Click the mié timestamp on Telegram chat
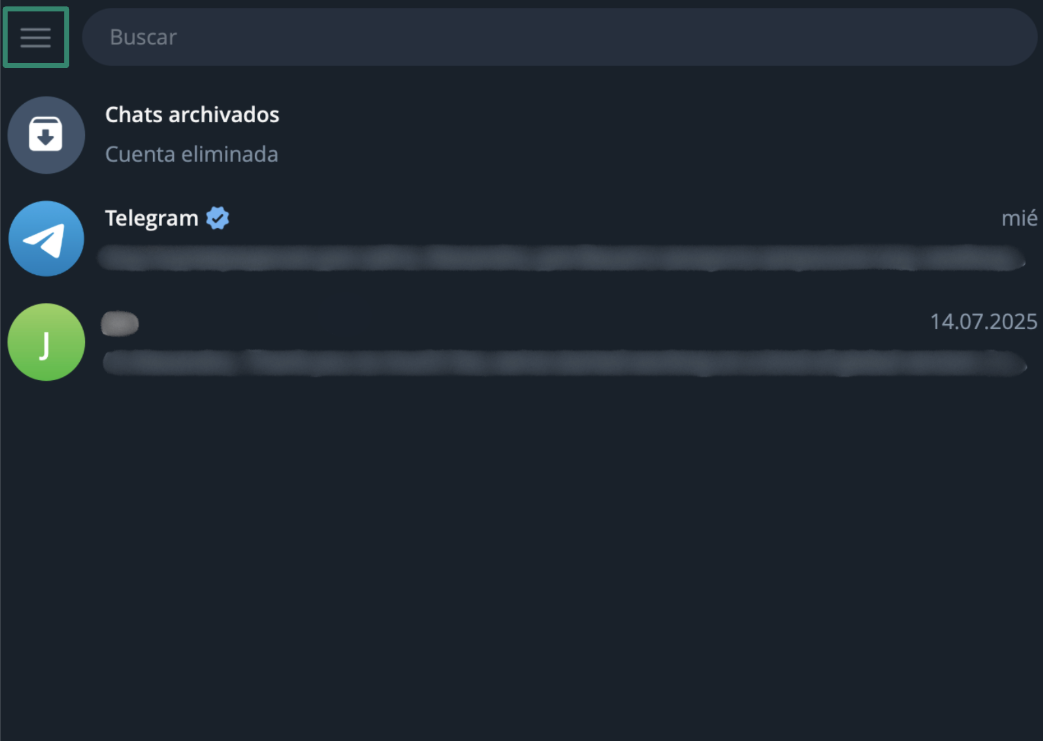 (x=1019, y=218)
